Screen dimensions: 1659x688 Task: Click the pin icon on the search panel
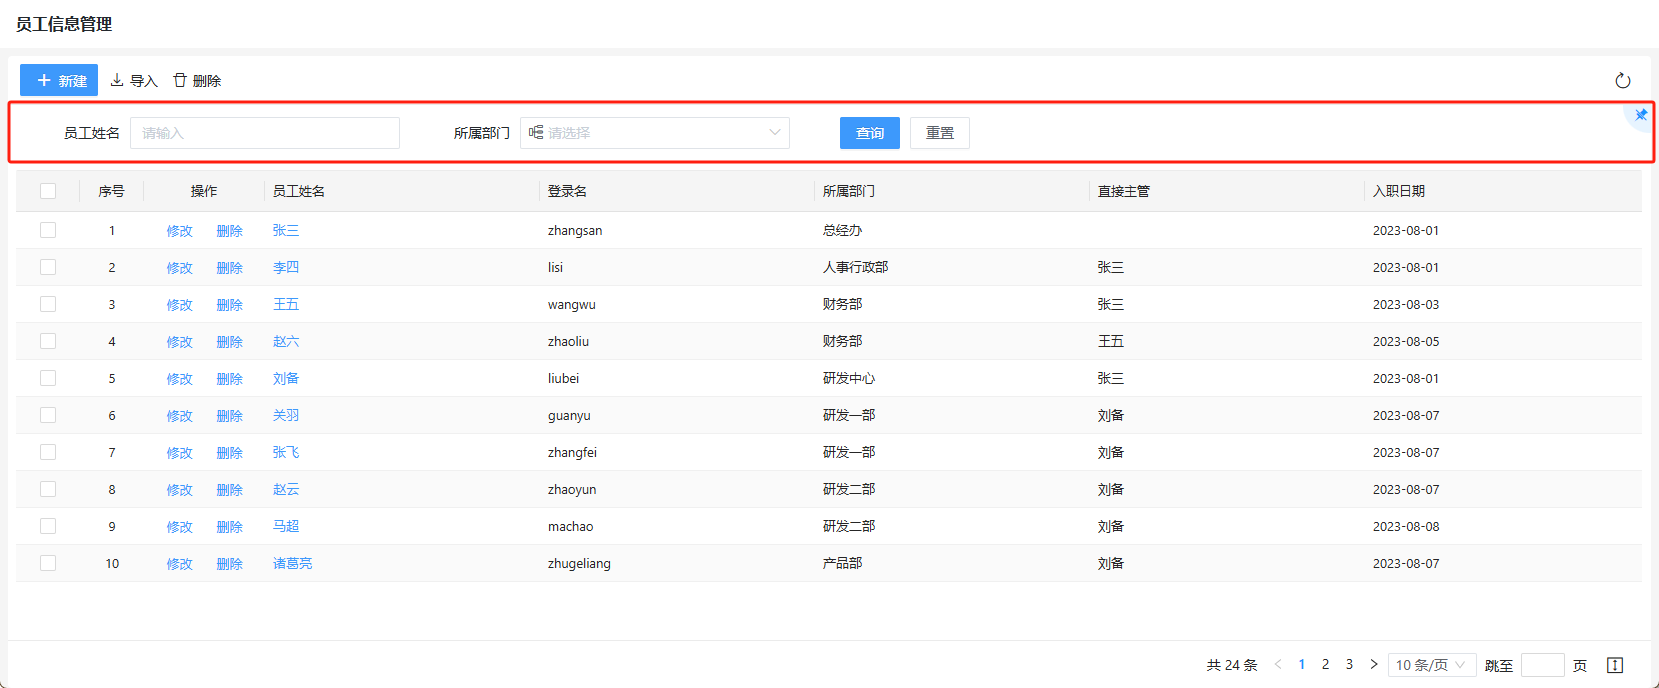1641,115
